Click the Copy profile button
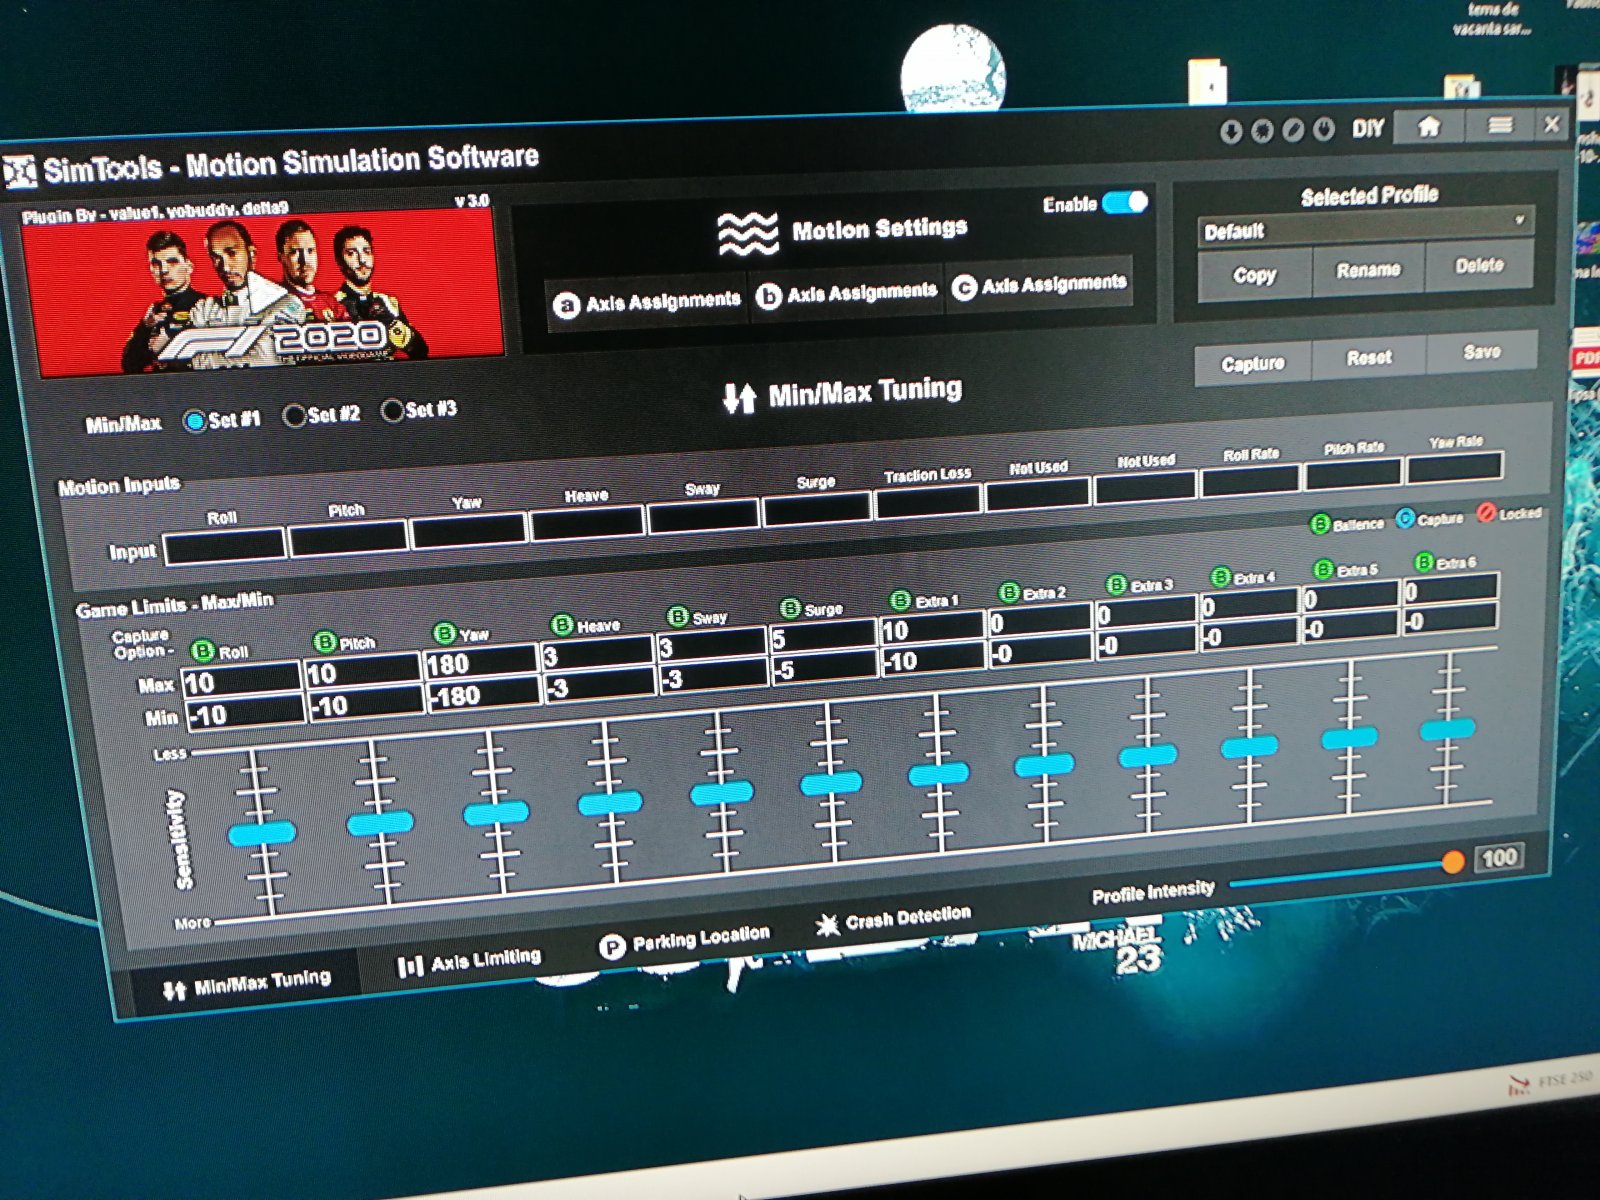The image size is (1600, 1200). 1255,275
